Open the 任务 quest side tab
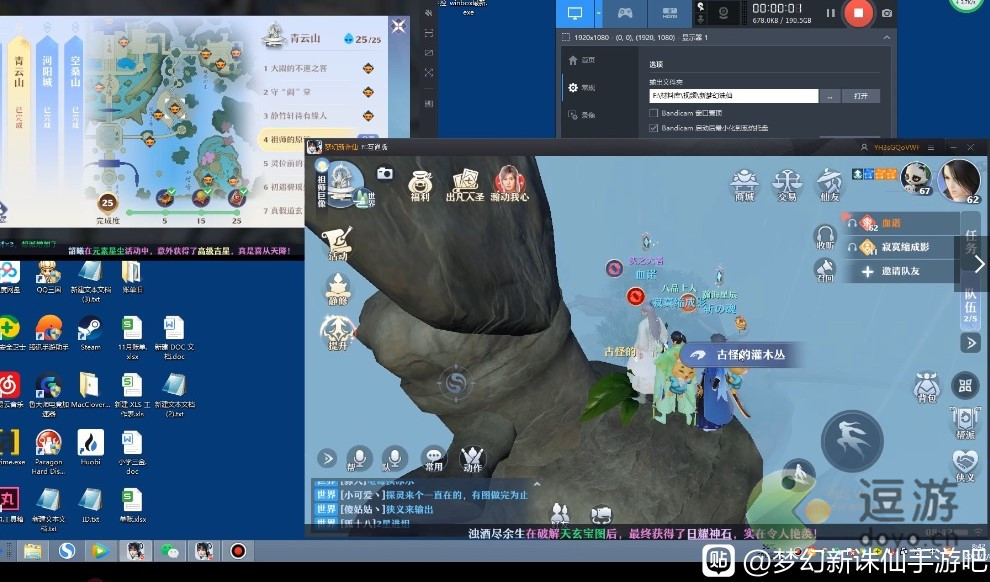The width and height of the screenshot is (990, 582). tap(970, 242)
